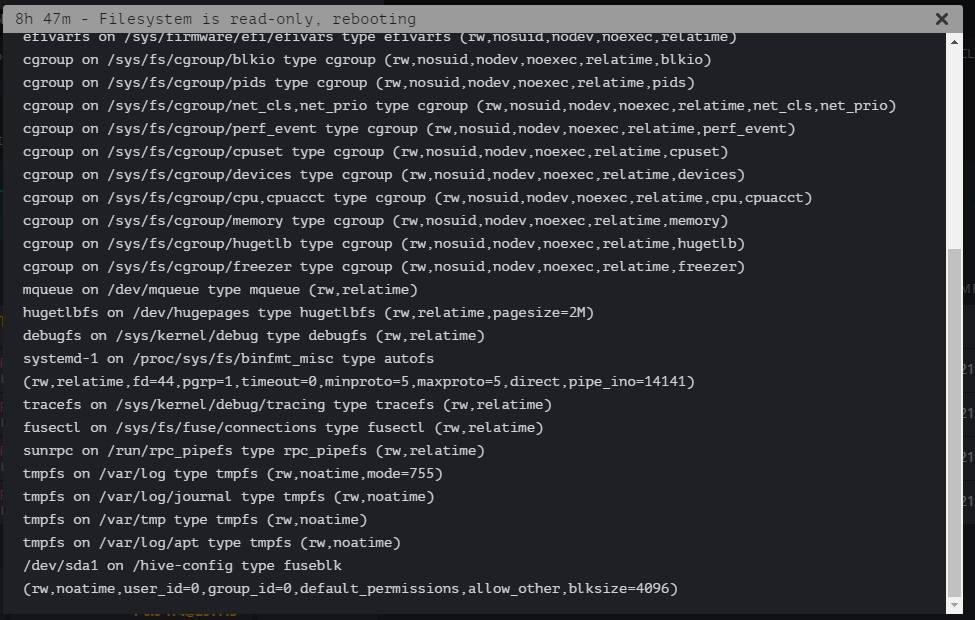Click the mqueue on /dev/mqueue line

[x=219, y=290]
